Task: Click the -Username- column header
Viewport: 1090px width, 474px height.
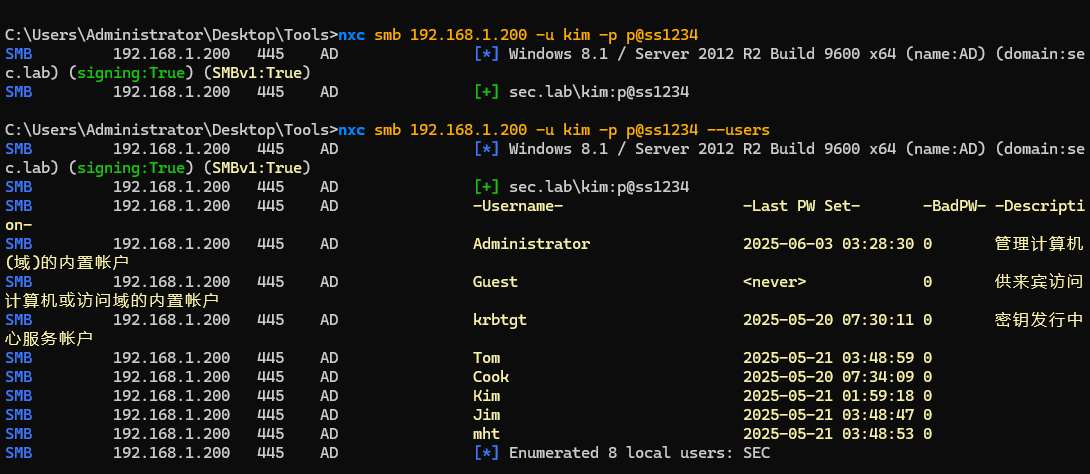Action: (518, 206)
